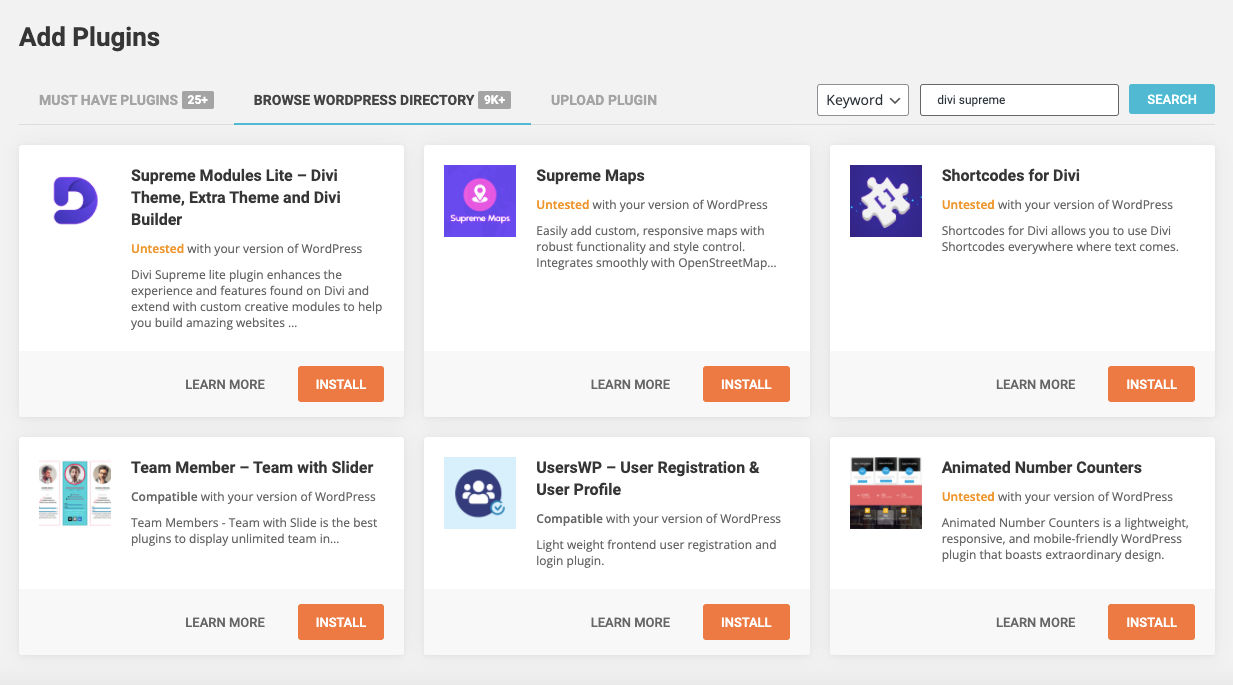Viewport: 1233px width, 685px height.
Task: Click the Animated Number Counters thumbnail
Action: point(885,493)
